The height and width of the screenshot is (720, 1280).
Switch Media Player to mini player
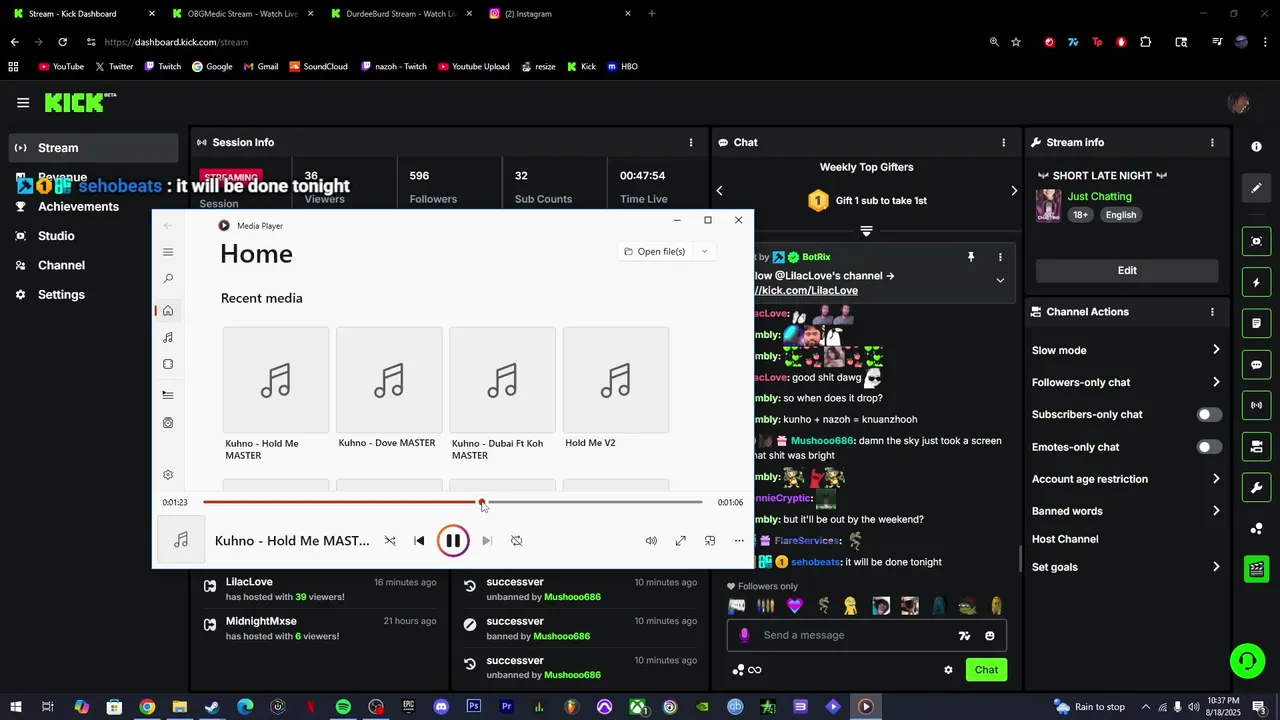click(710, 541)
